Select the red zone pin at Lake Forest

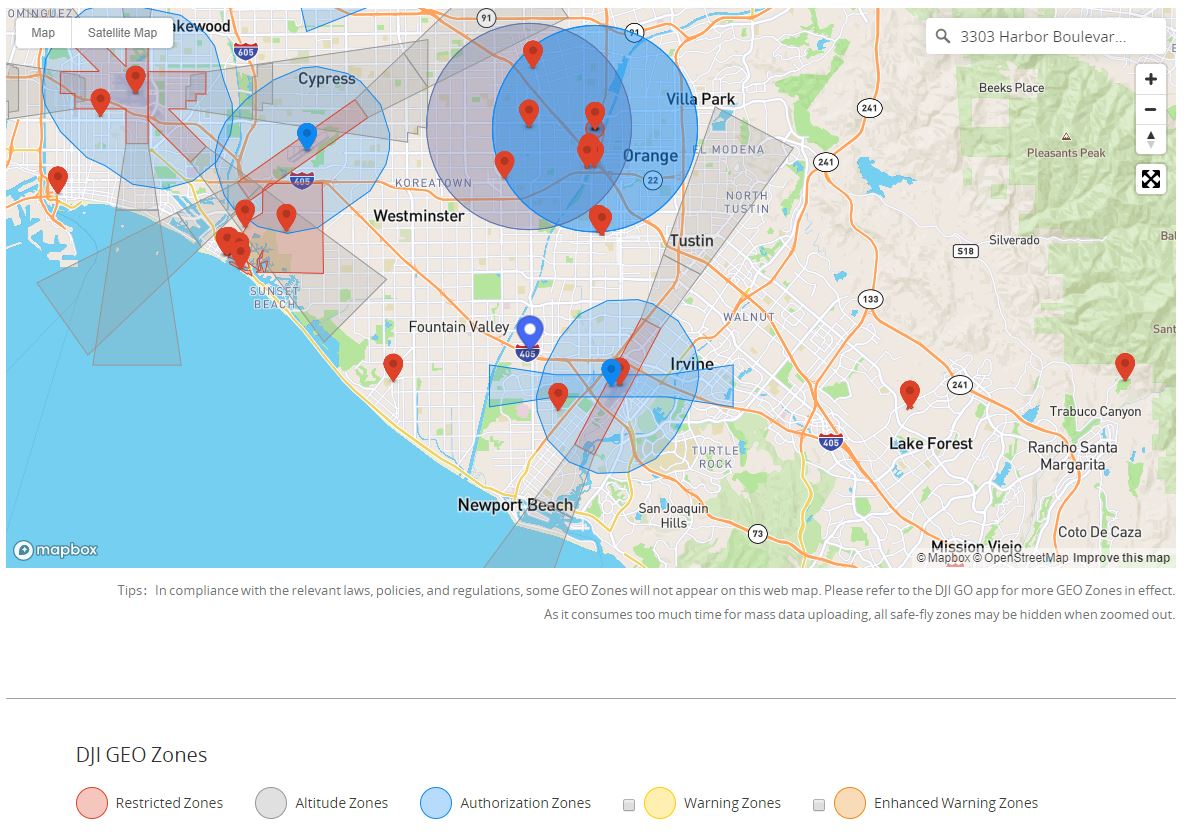coord(910,392)
